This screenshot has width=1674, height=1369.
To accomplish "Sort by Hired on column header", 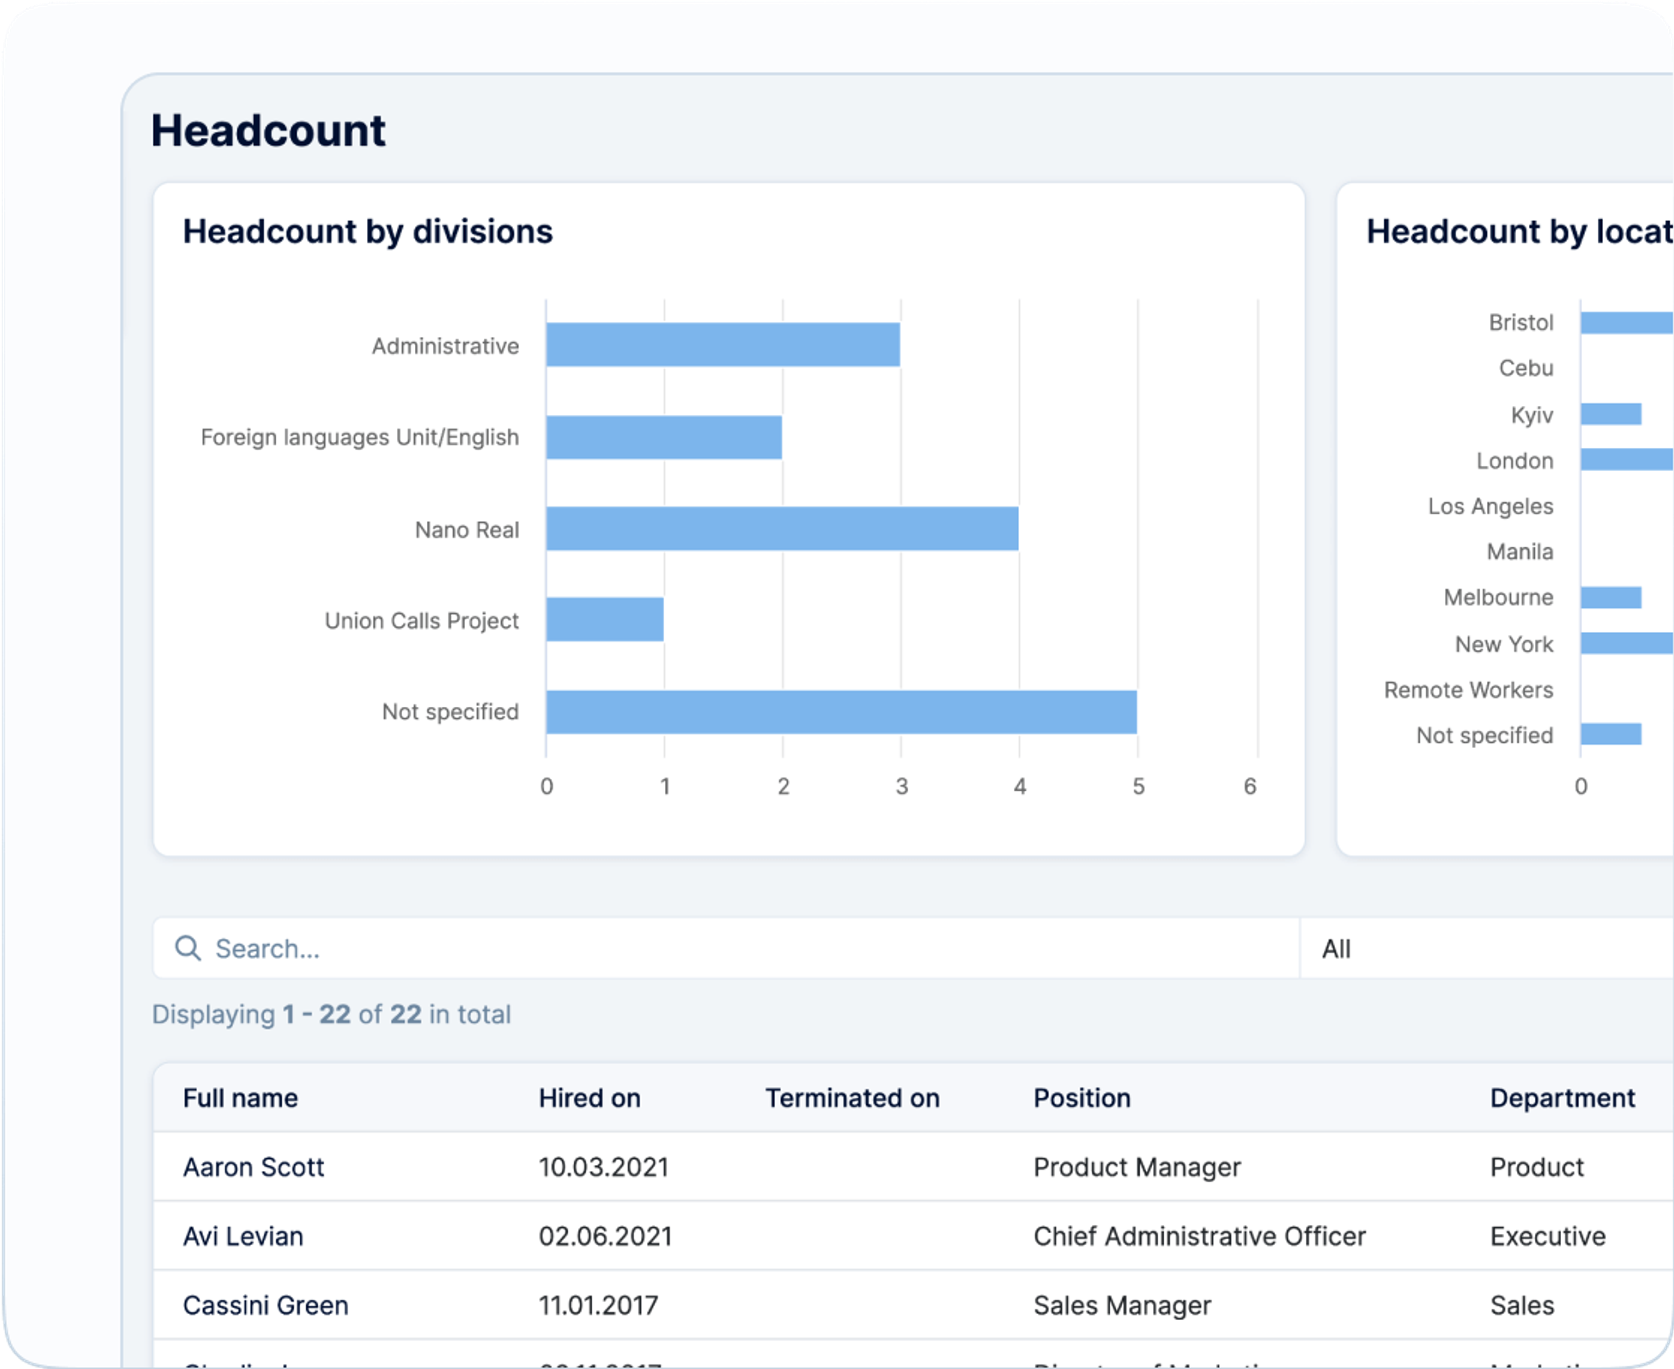I will pyautogui.click(x=589, y=1098).
